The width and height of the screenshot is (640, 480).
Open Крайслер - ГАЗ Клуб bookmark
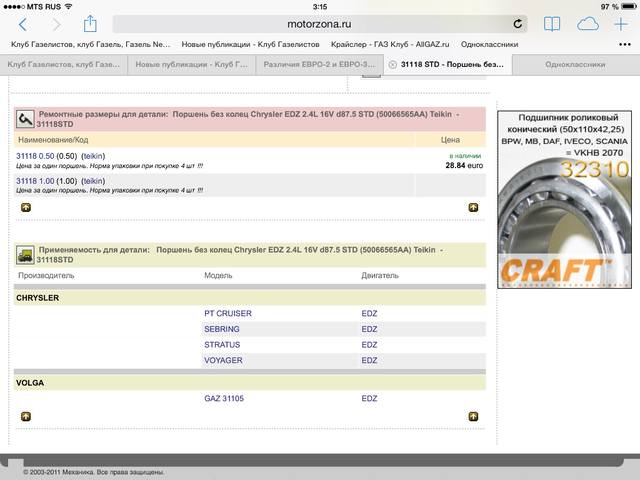(390, 44)
